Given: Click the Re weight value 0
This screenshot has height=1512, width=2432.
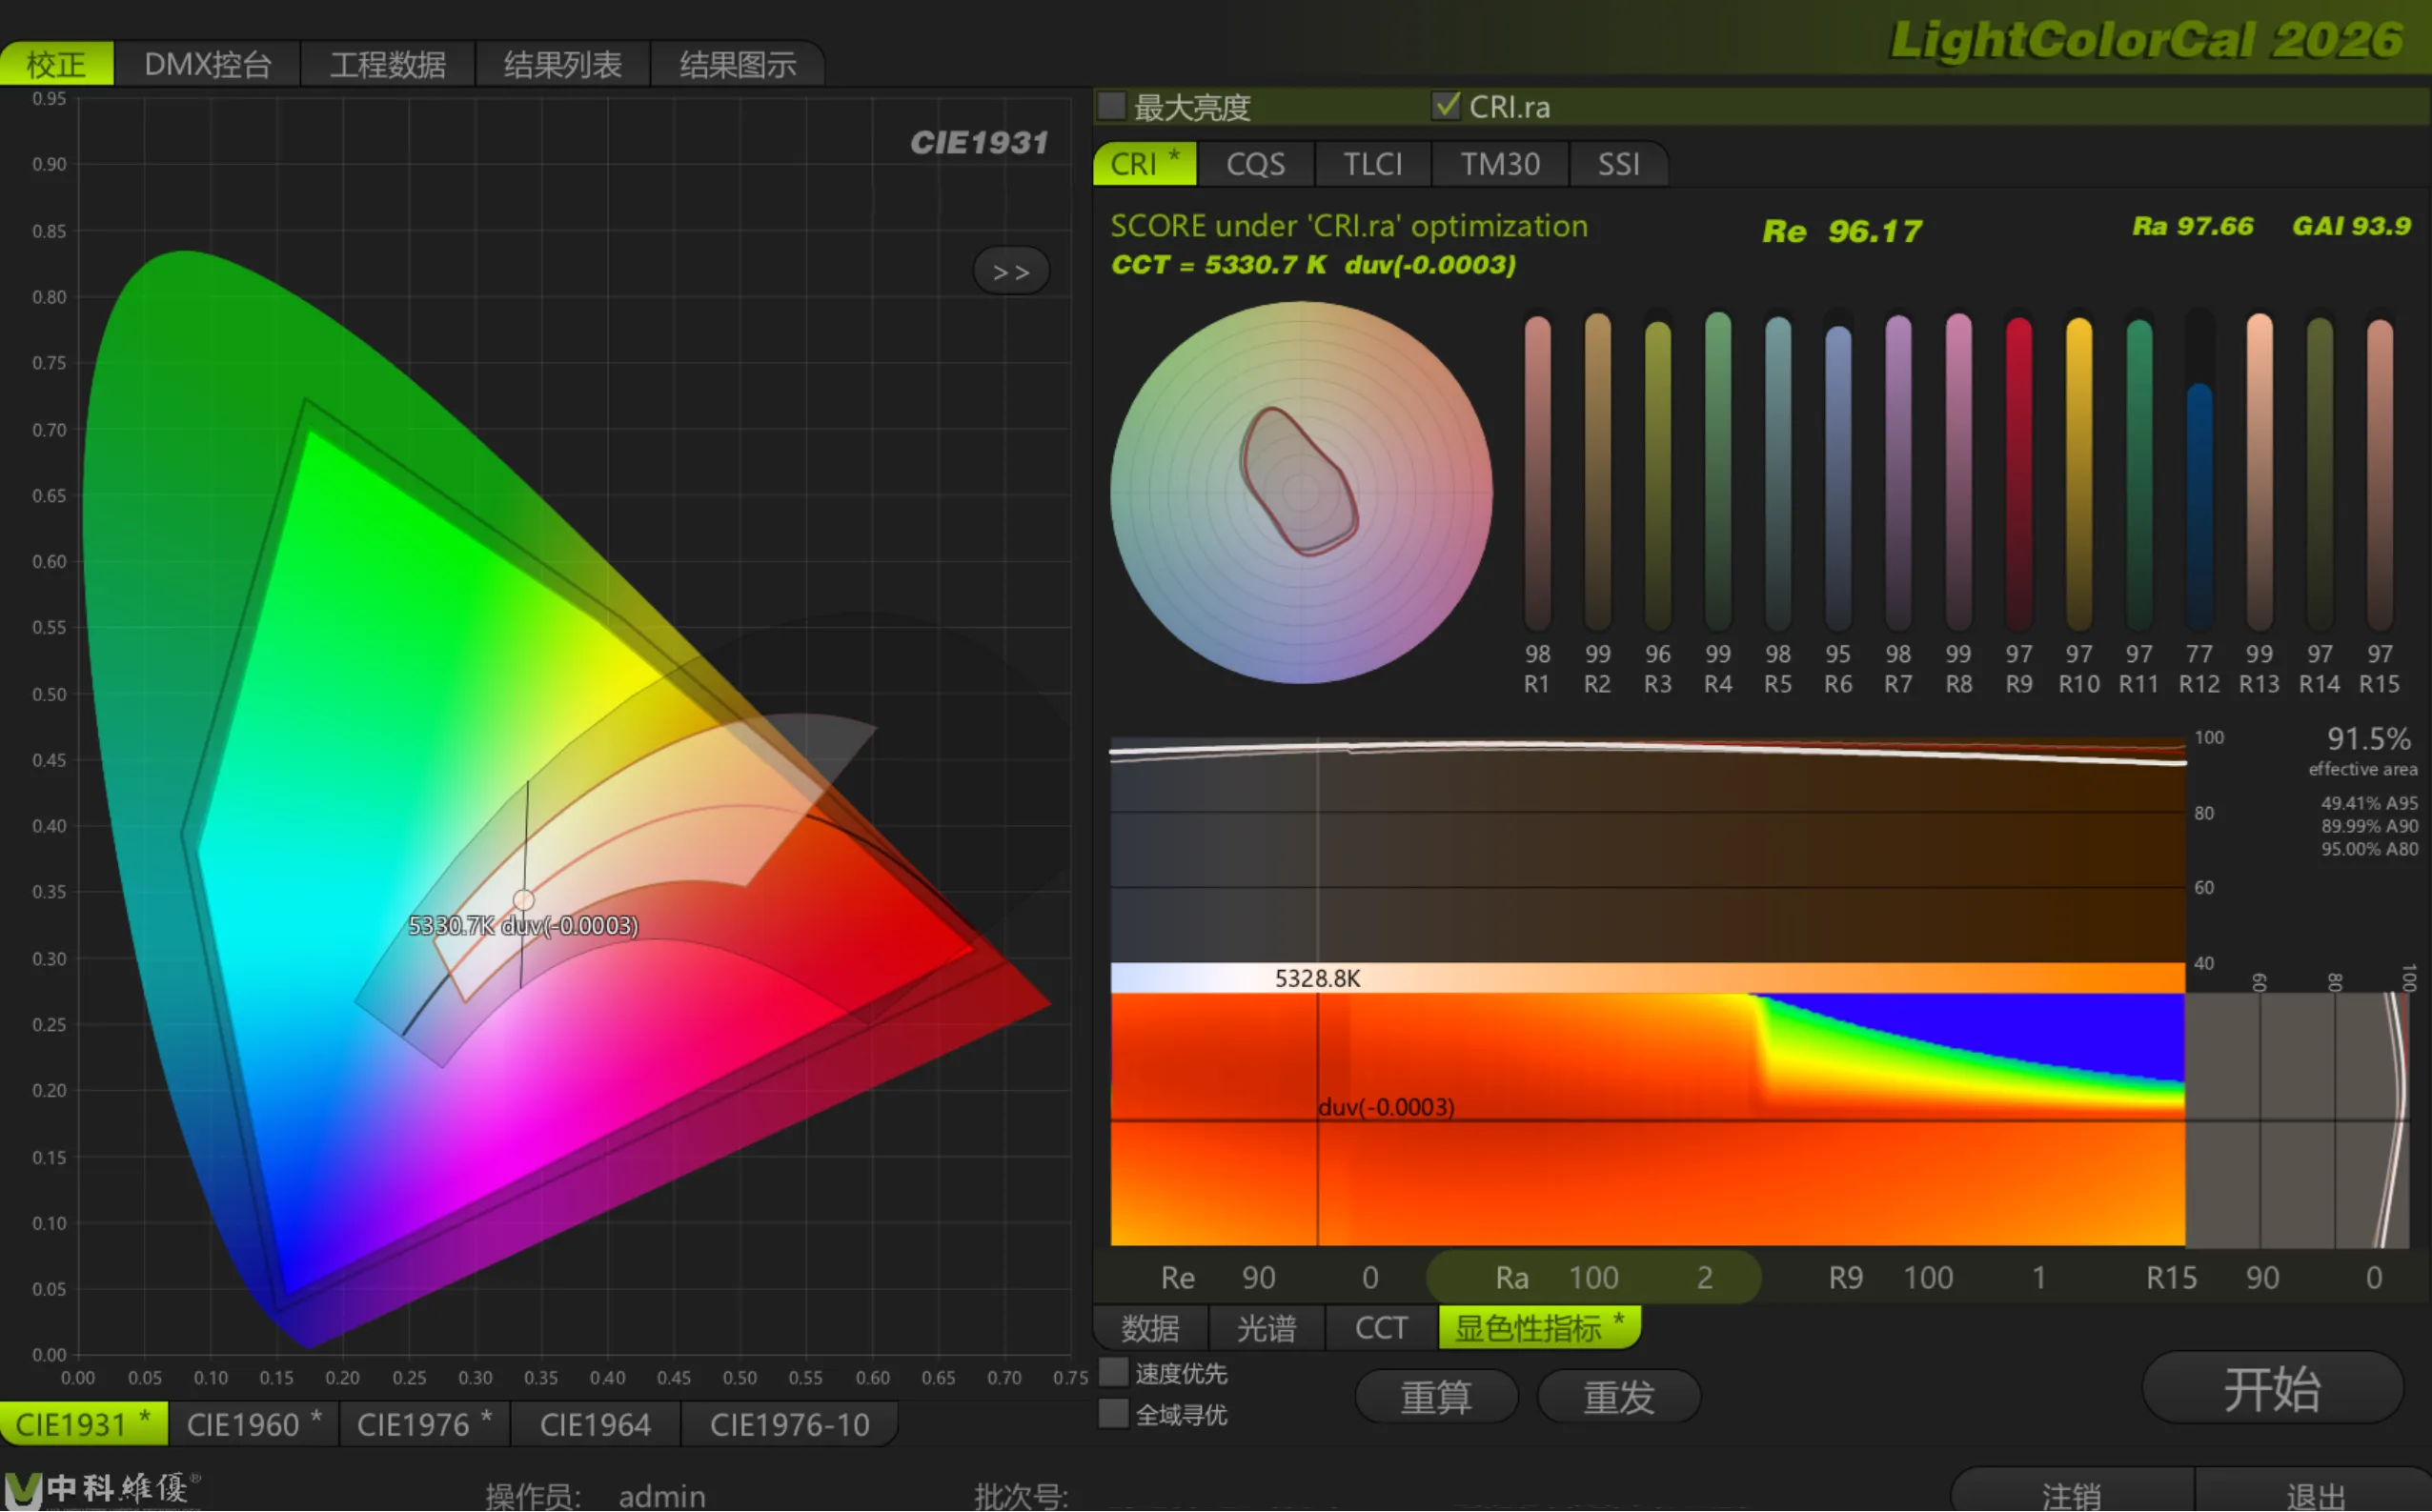Looking at the screenshot, I should tap(1370, 1278).
